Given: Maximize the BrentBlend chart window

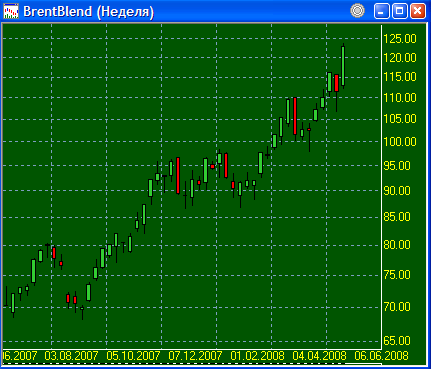Looking at the screenshot, I should (400, 11).
